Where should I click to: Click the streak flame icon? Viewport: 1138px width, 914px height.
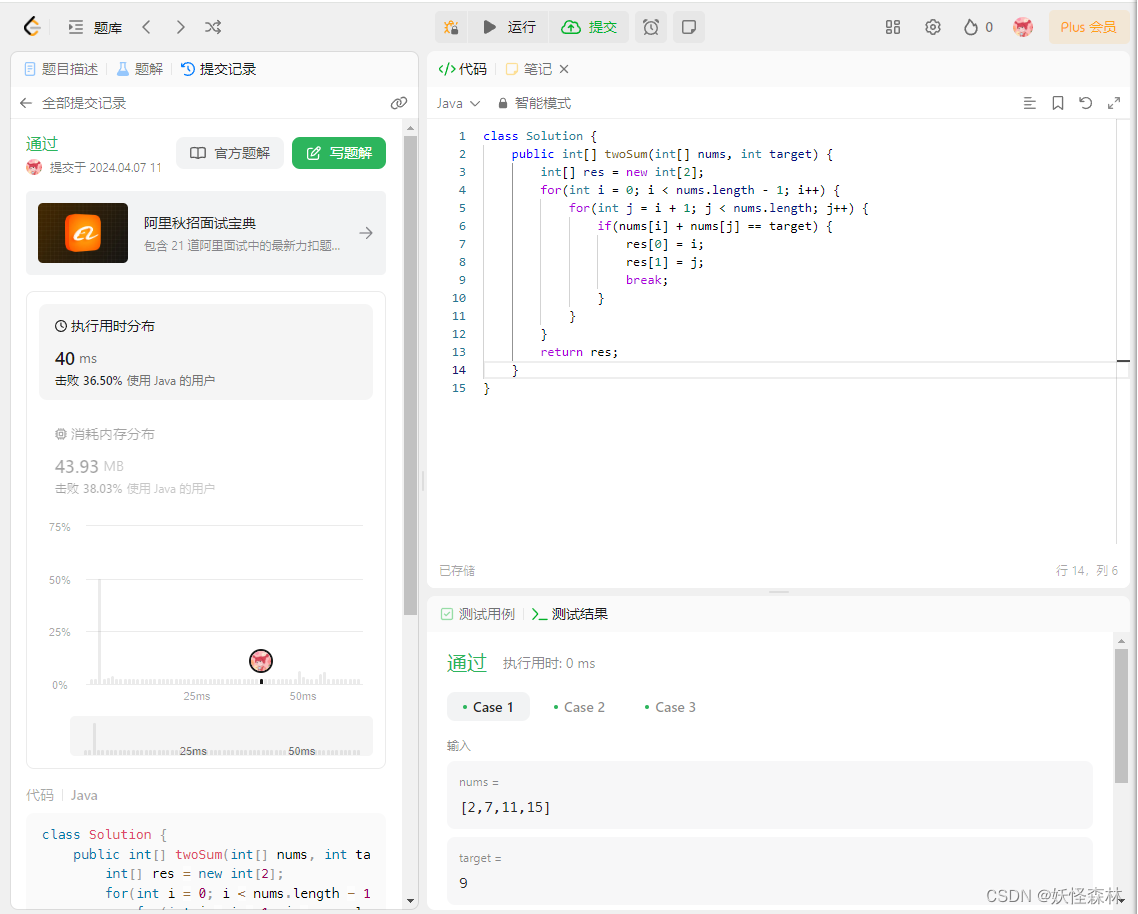(970, 28)
